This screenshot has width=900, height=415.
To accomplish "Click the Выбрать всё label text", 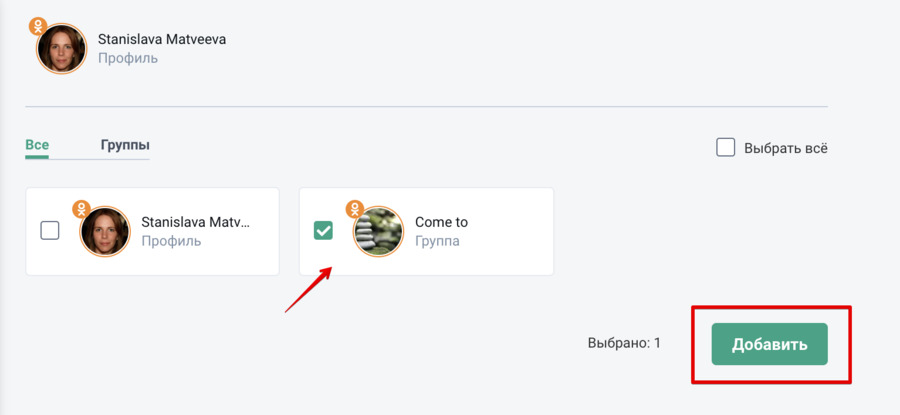I will tap(786, 149).
